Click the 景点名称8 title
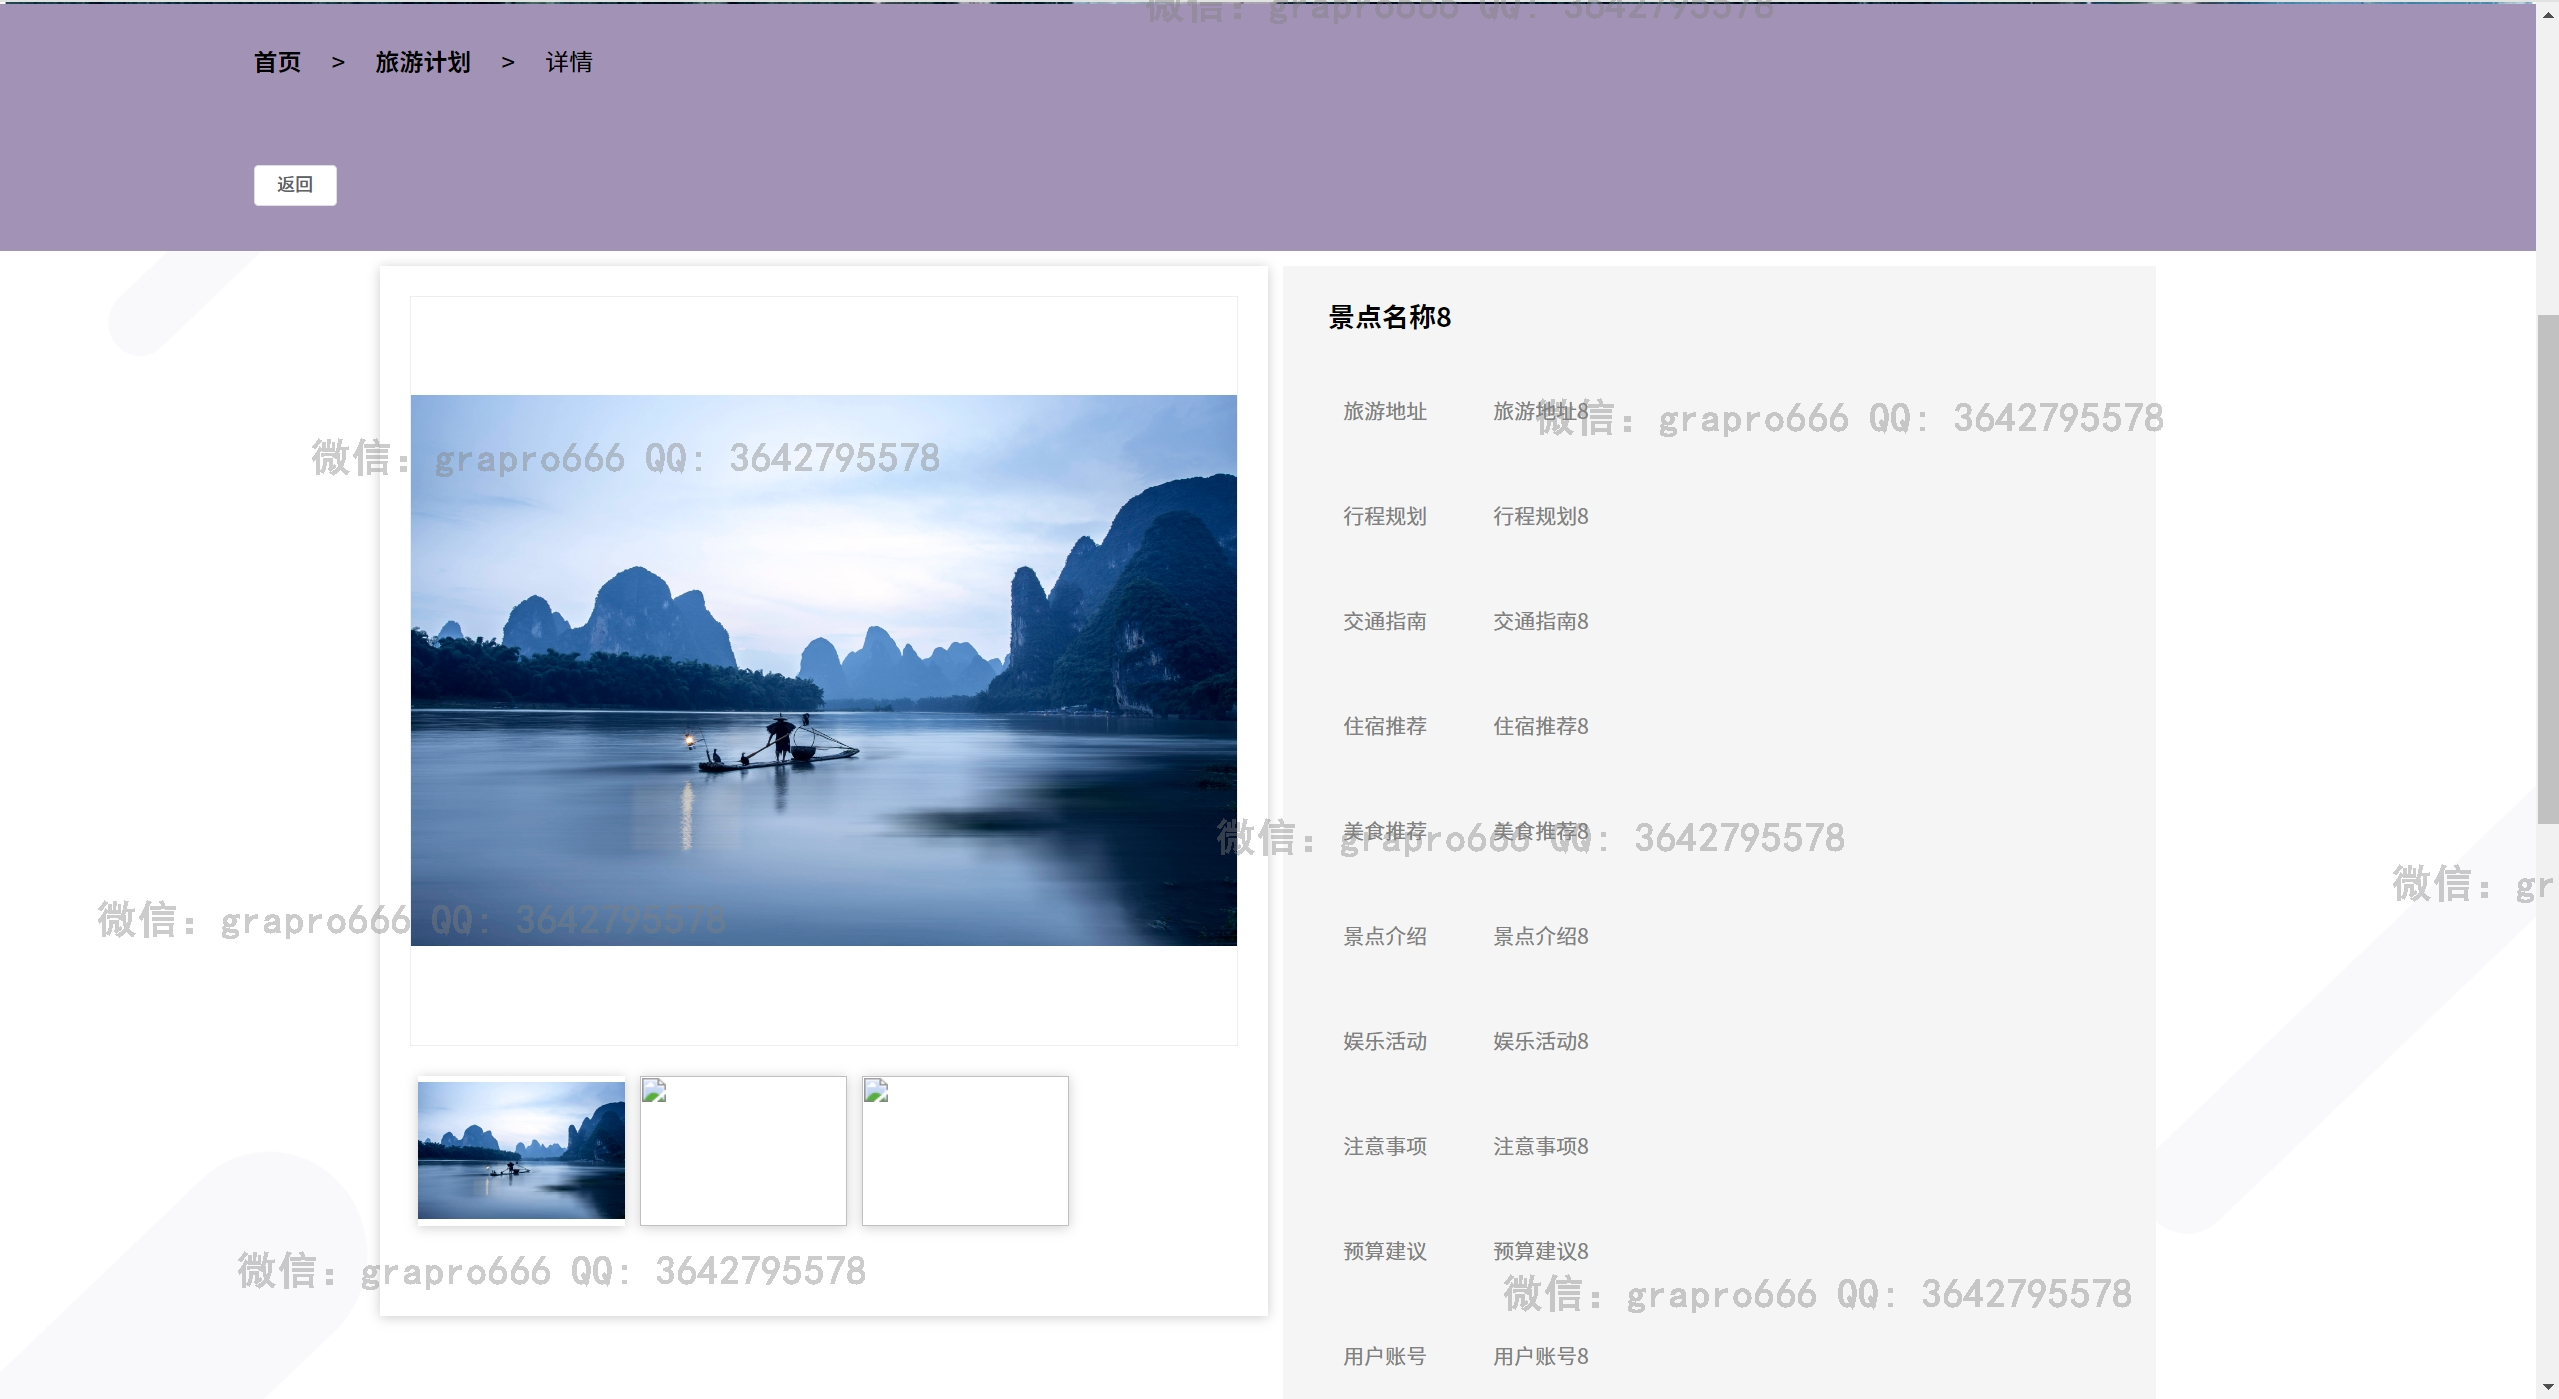The width and height of the screenshot is (2559, 1399). [1389, 317]
